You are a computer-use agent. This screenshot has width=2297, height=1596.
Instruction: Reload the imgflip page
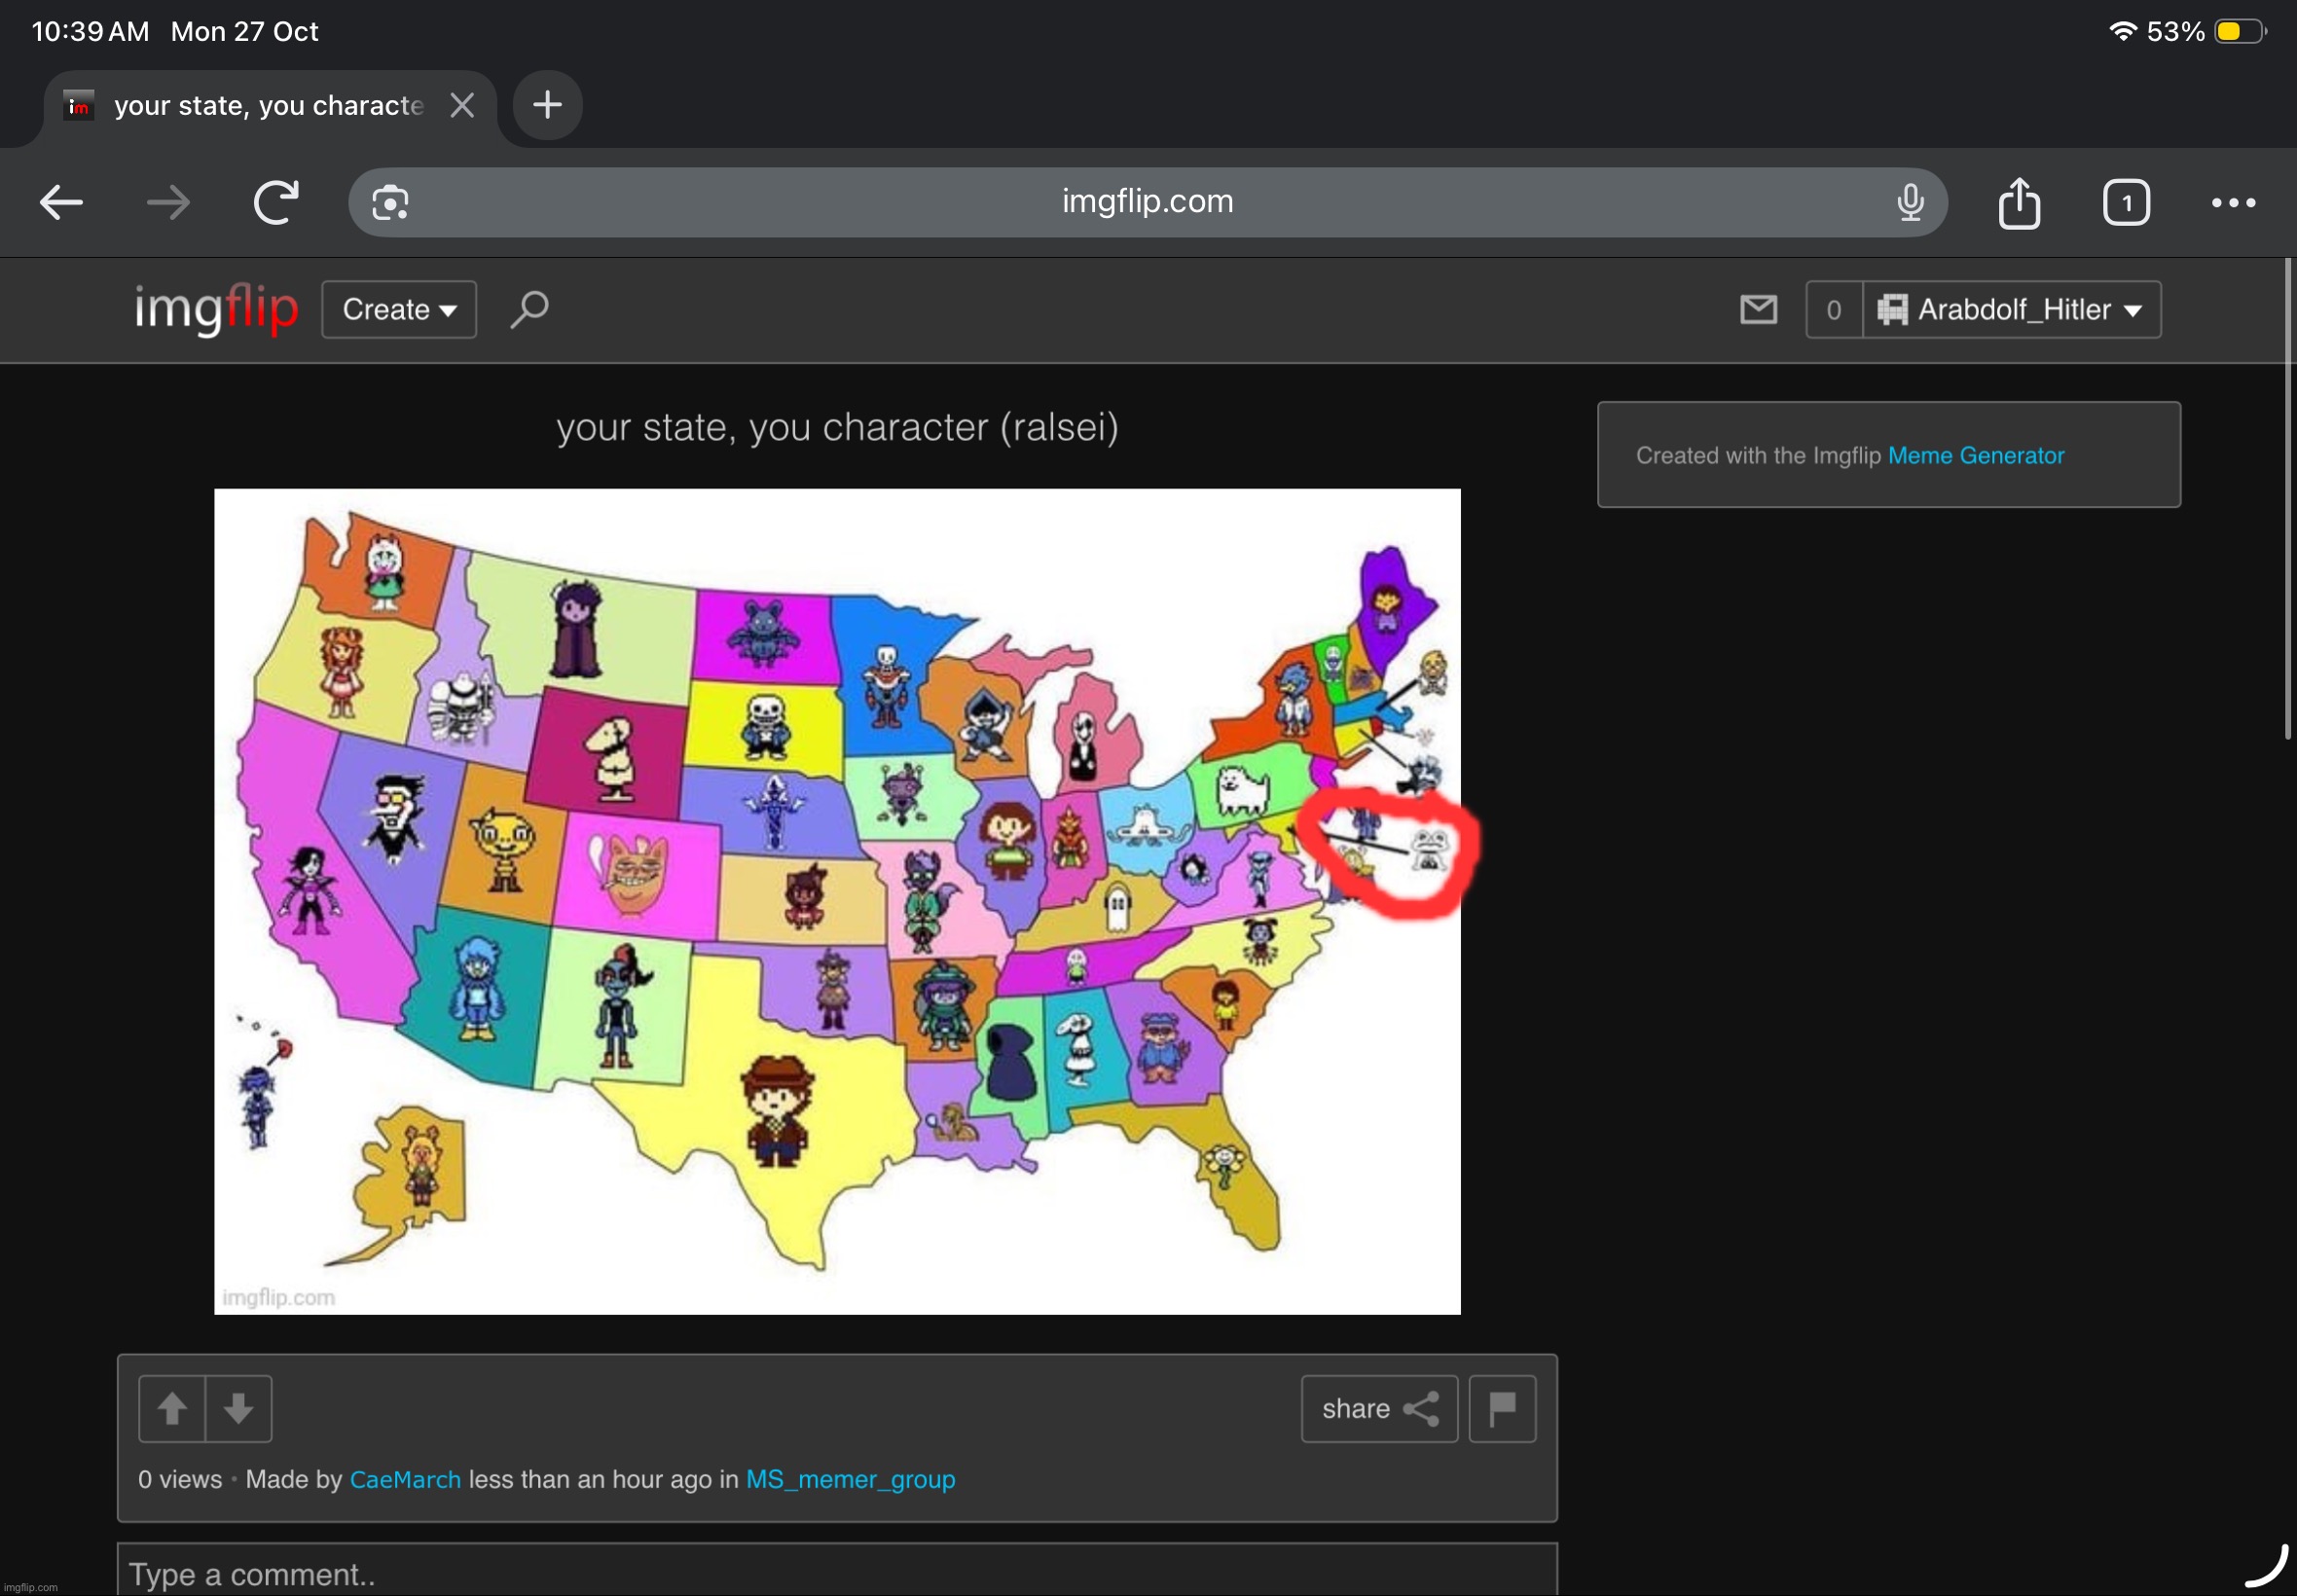276,203
